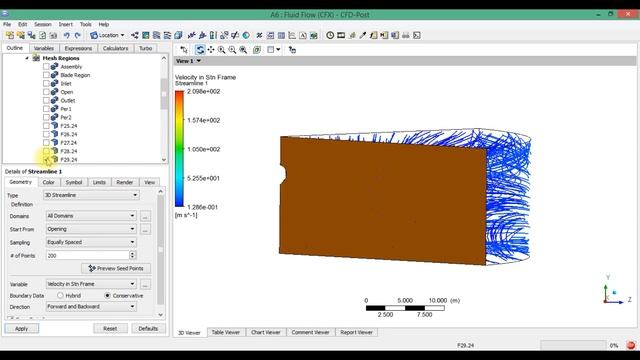640x360 pixels.
Task: Click Fit View magnifier icon
Action: [x=243, y=50]
